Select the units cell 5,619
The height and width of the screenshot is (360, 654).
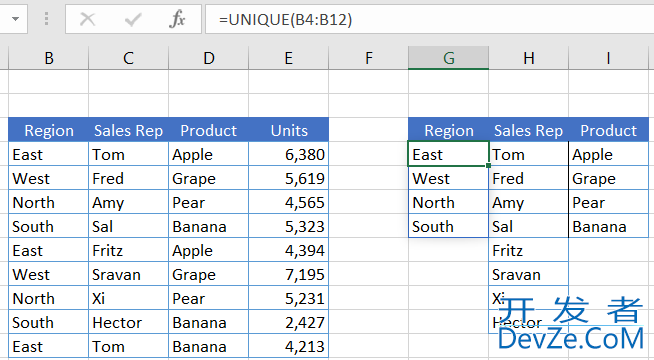(x=289, y=179)
